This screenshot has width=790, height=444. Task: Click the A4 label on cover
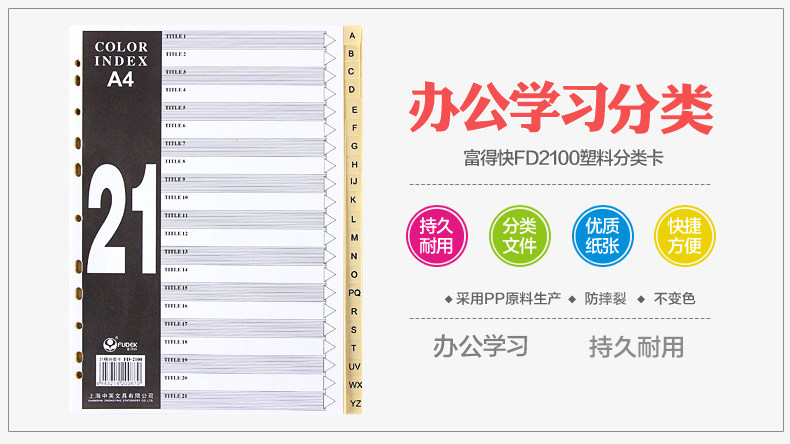pyautogui.click(x=120, y=79)
